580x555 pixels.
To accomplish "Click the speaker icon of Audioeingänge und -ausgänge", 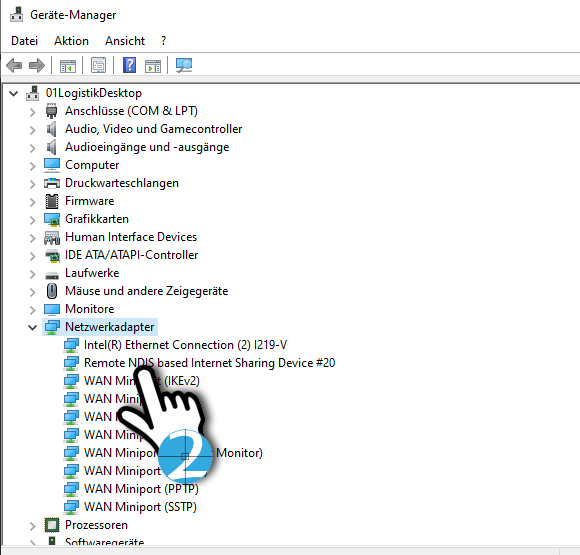I will point(51,147).
